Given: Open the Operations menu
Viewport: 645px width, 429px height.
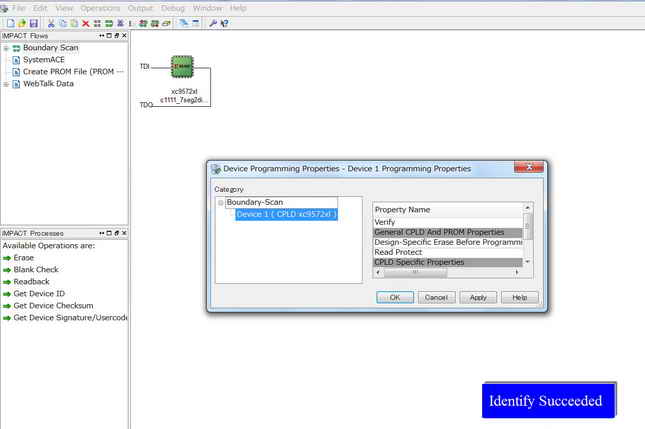Looking at the screenshot, I should (x=100, y=8).
